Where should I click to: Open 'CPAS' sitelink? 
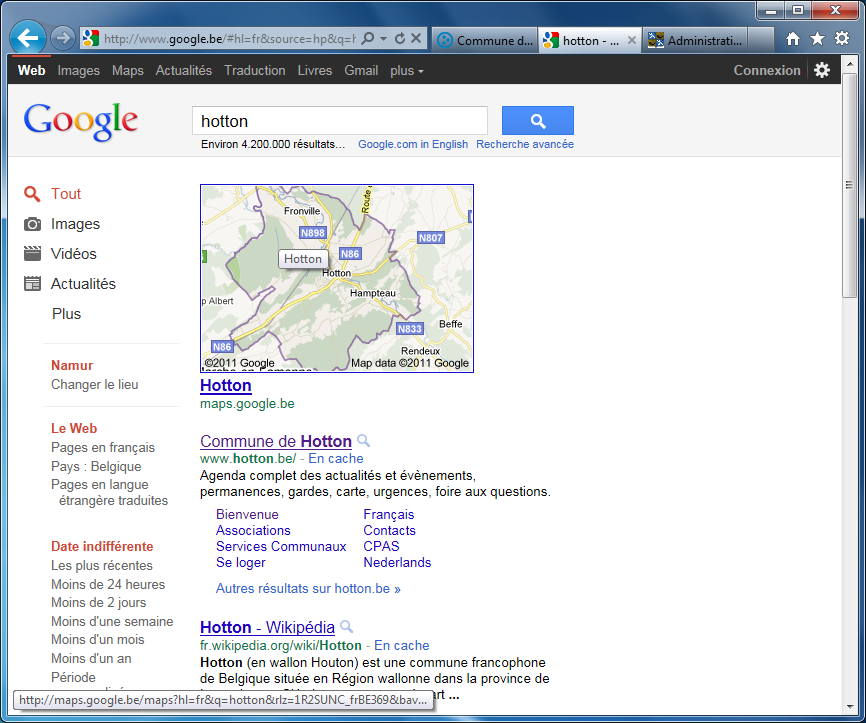pyautogui.click(x=381, y=546)
